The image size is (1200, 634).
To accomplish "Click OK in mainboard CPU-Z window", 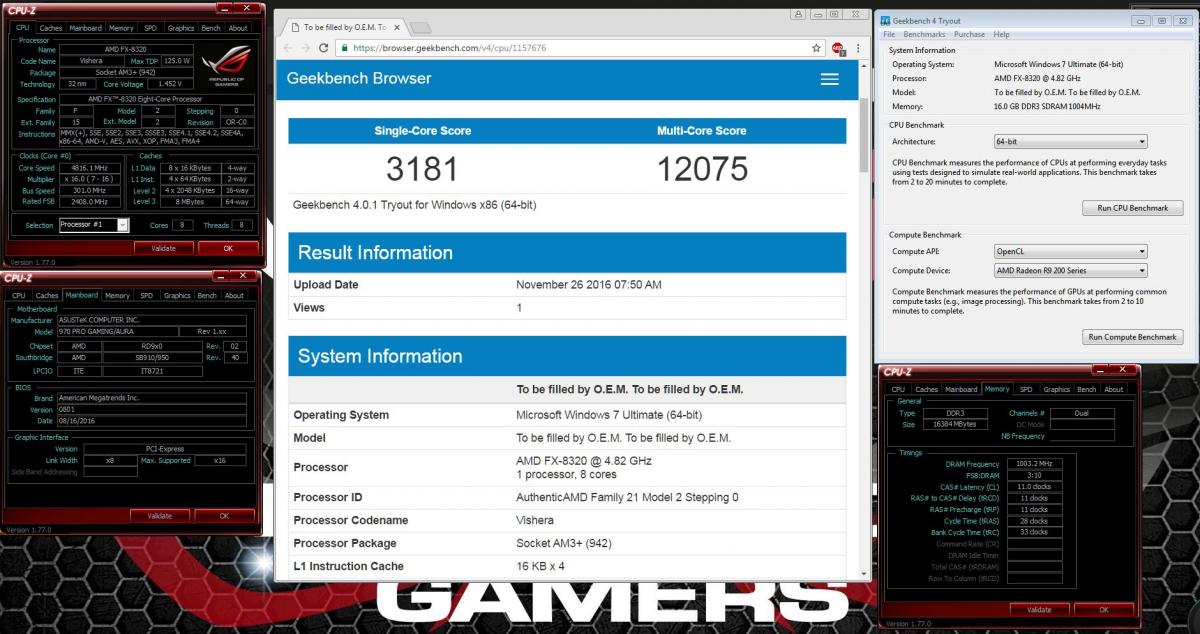I will 224,516.
